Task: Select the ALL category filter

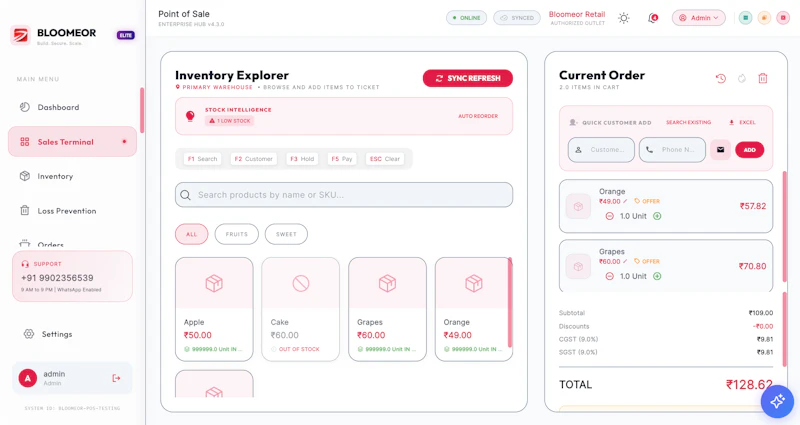Action: (191, 234)
